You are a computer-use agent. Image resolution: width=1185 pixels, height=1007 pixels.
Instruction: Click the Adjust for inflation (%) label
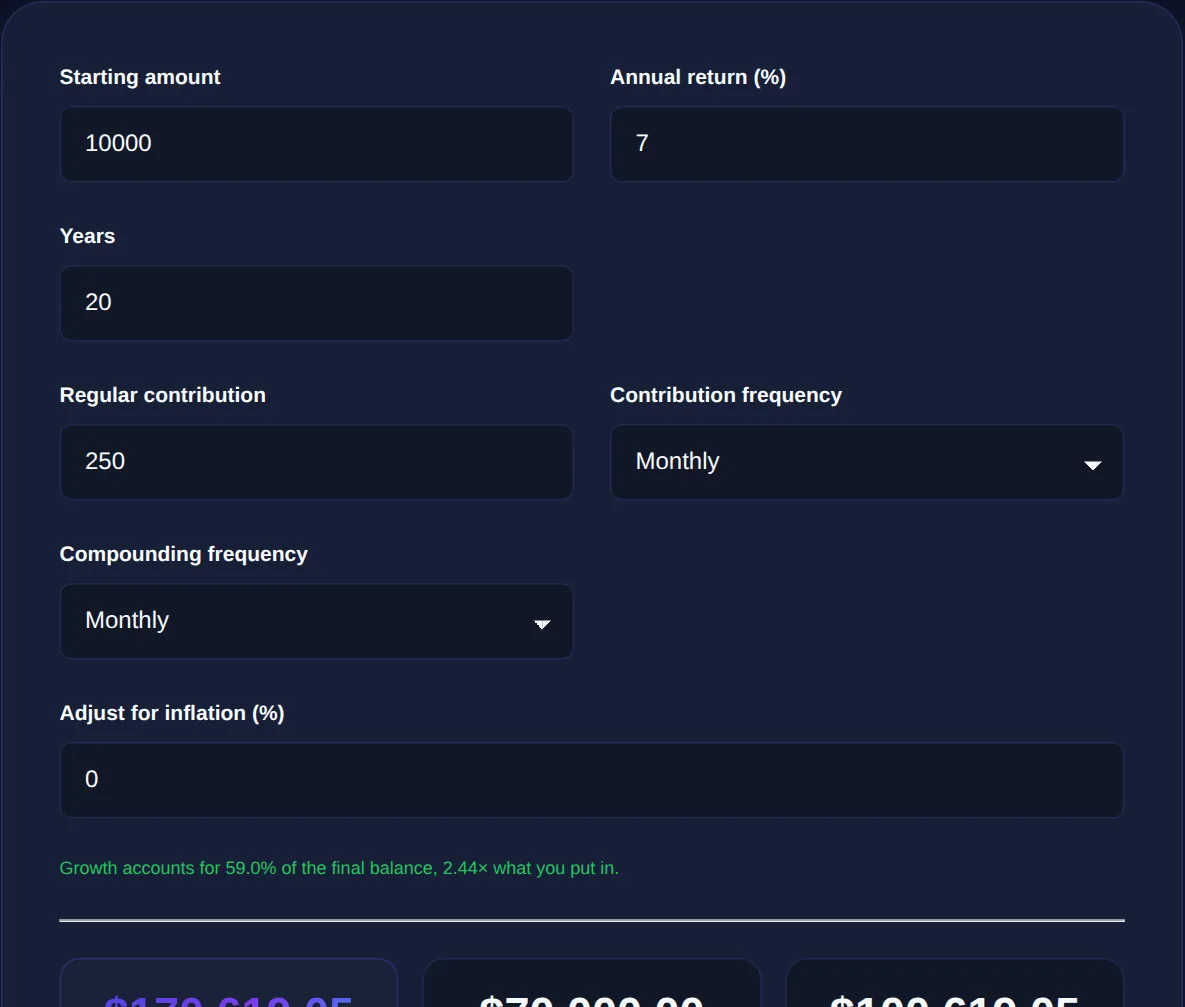172,713
